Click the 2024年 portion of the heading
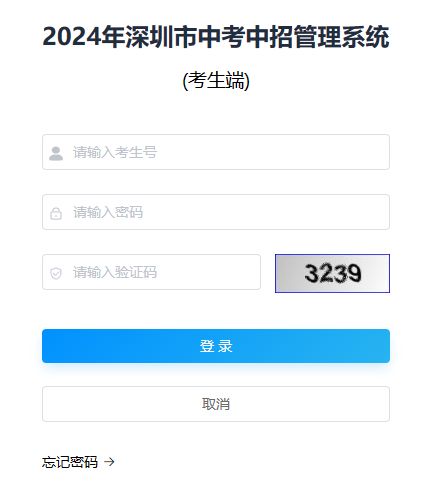 point(84,37)
